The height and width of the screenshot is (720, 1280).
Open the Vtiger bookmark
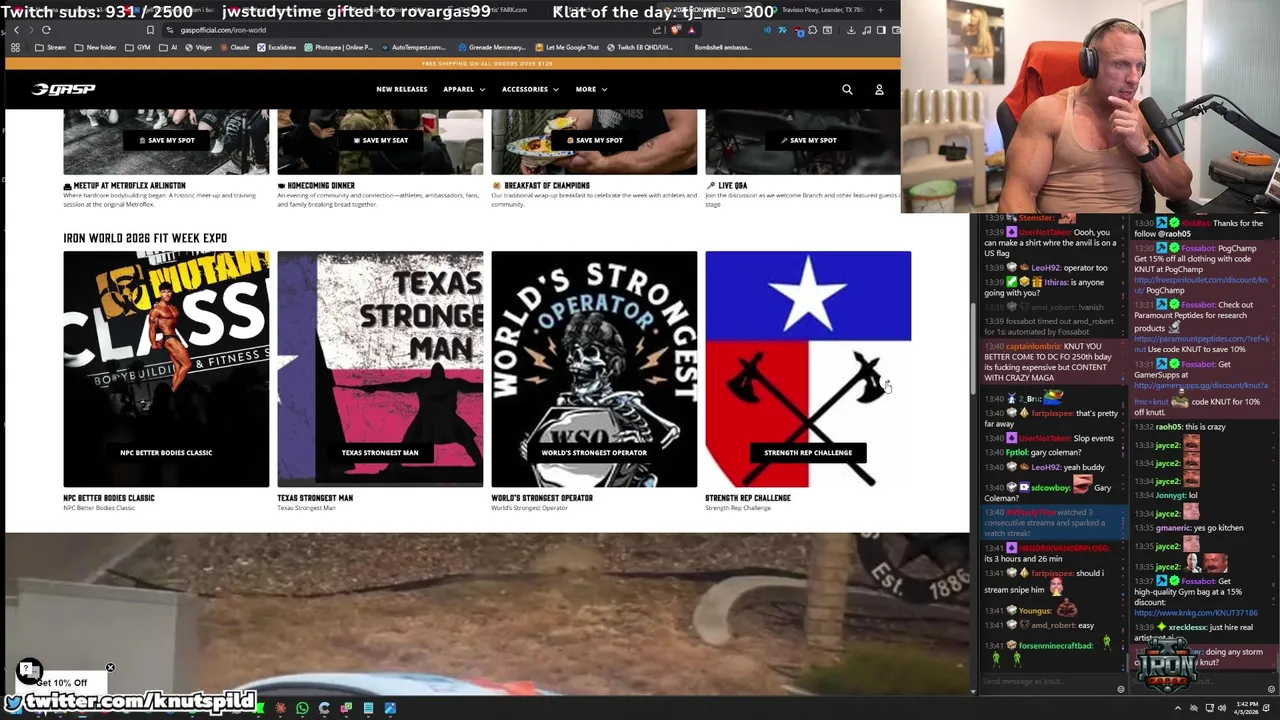point(198,47)
